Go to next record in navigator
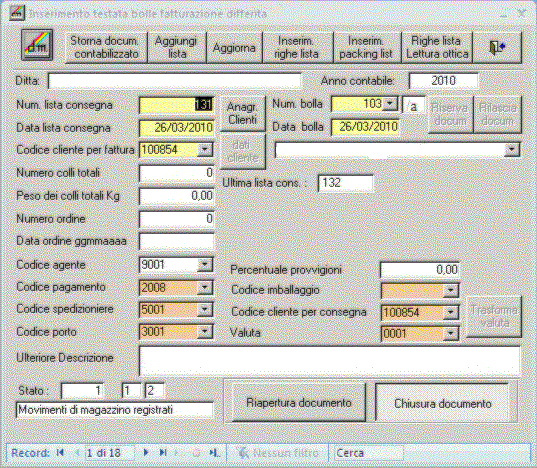537x468 pixels. pos(146,453)
